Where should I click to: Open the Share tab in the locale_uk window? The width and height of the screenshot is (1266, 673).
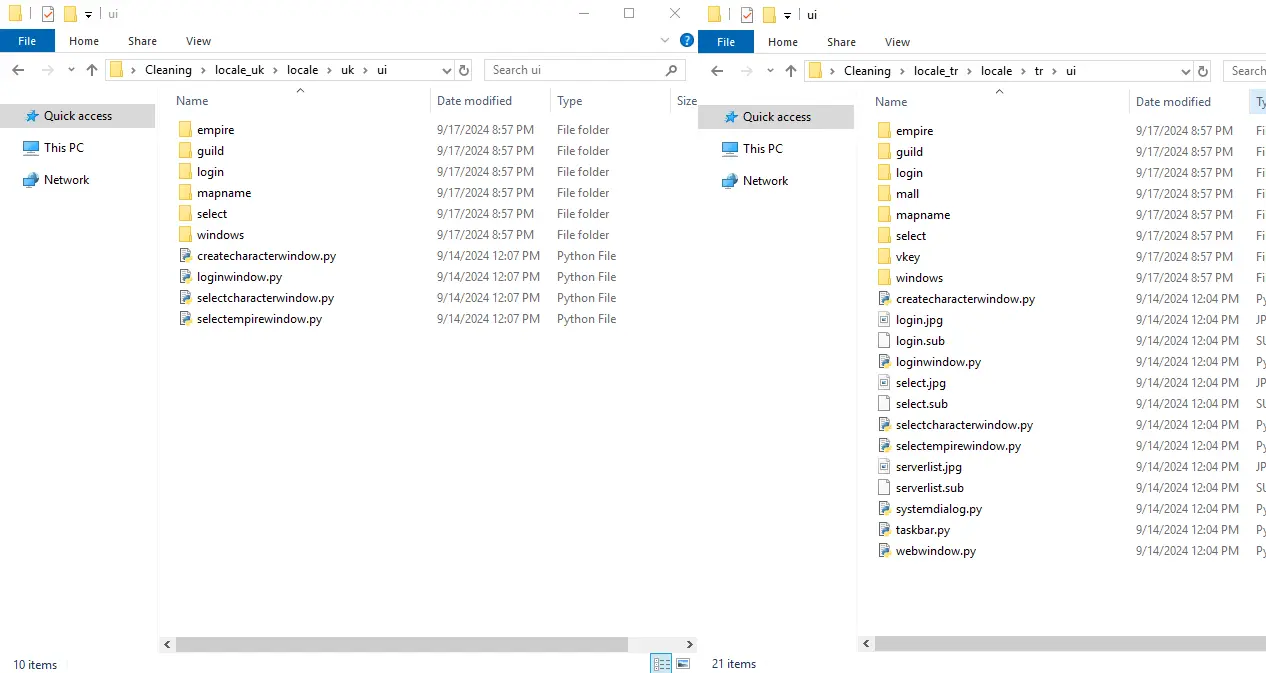[142, 41]
